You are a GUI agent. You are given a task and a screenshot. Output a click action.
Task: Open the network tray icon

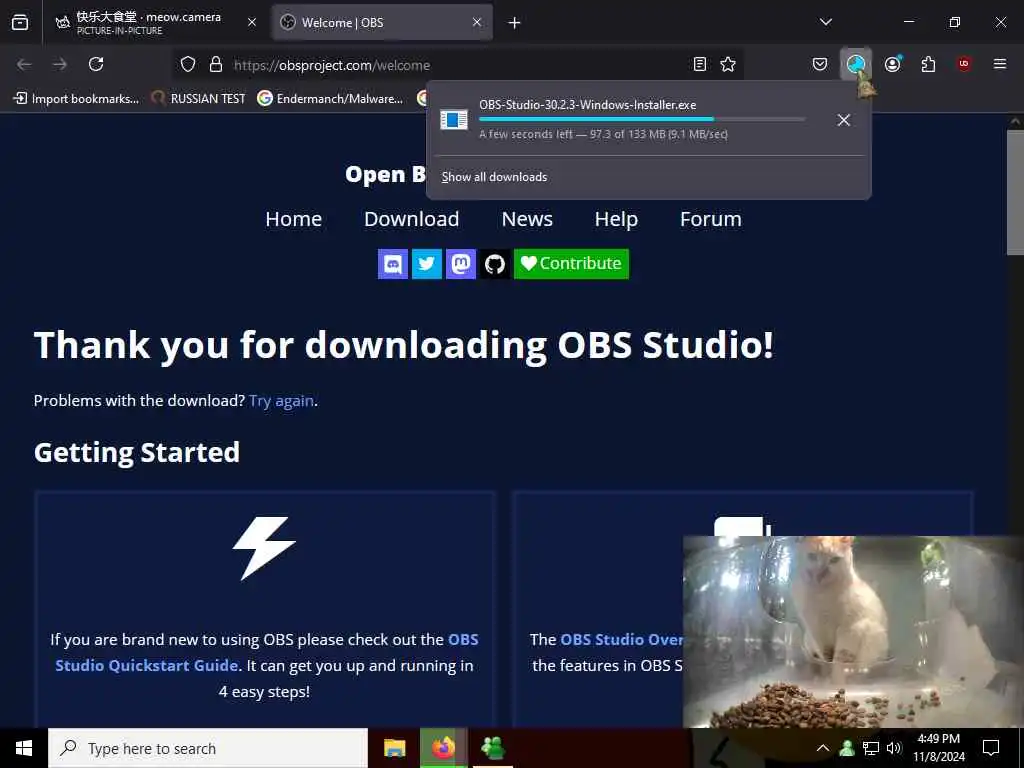pyautogui.click(x=871, y=748)
